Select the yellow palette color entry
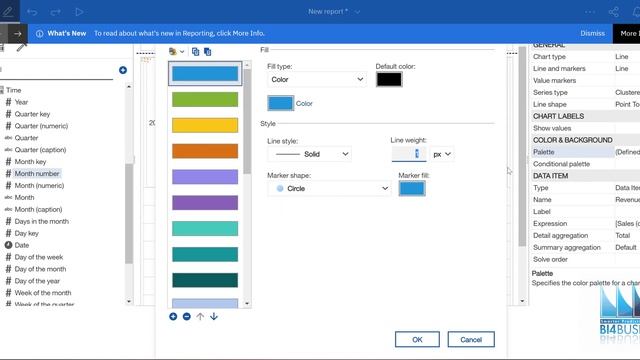 coord(205,125)
